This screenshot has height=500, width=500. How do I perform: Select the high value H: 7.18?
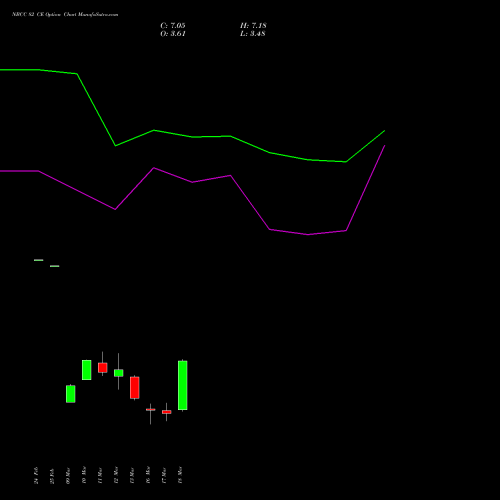click(253, 26)
